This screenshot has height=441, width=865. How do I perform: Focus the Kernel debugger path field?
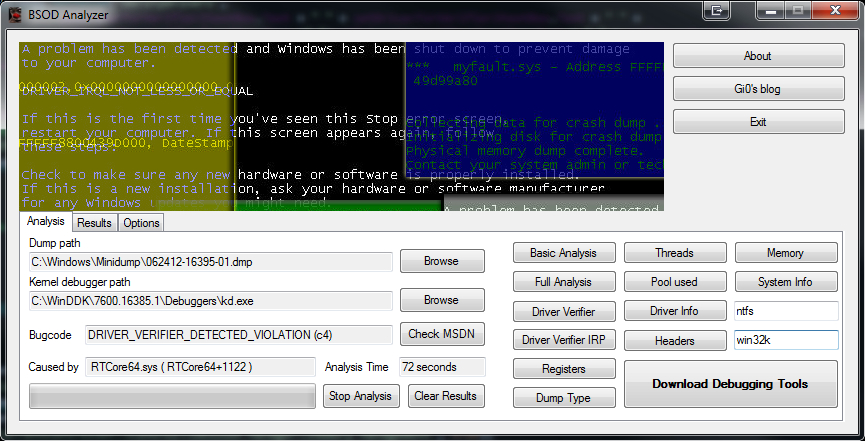[x=211, y=301]
